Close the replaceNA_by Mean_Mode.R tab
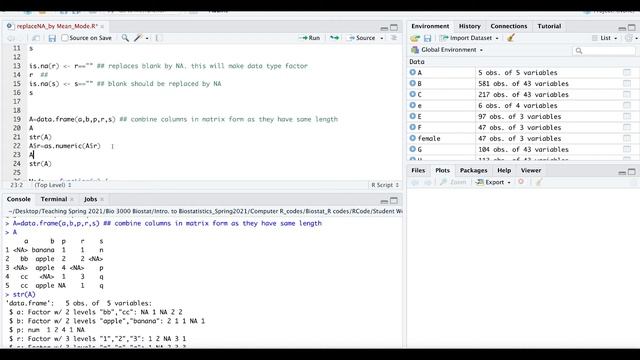Image resolution: width=640 pixels, height=360 pixels. 102,27
